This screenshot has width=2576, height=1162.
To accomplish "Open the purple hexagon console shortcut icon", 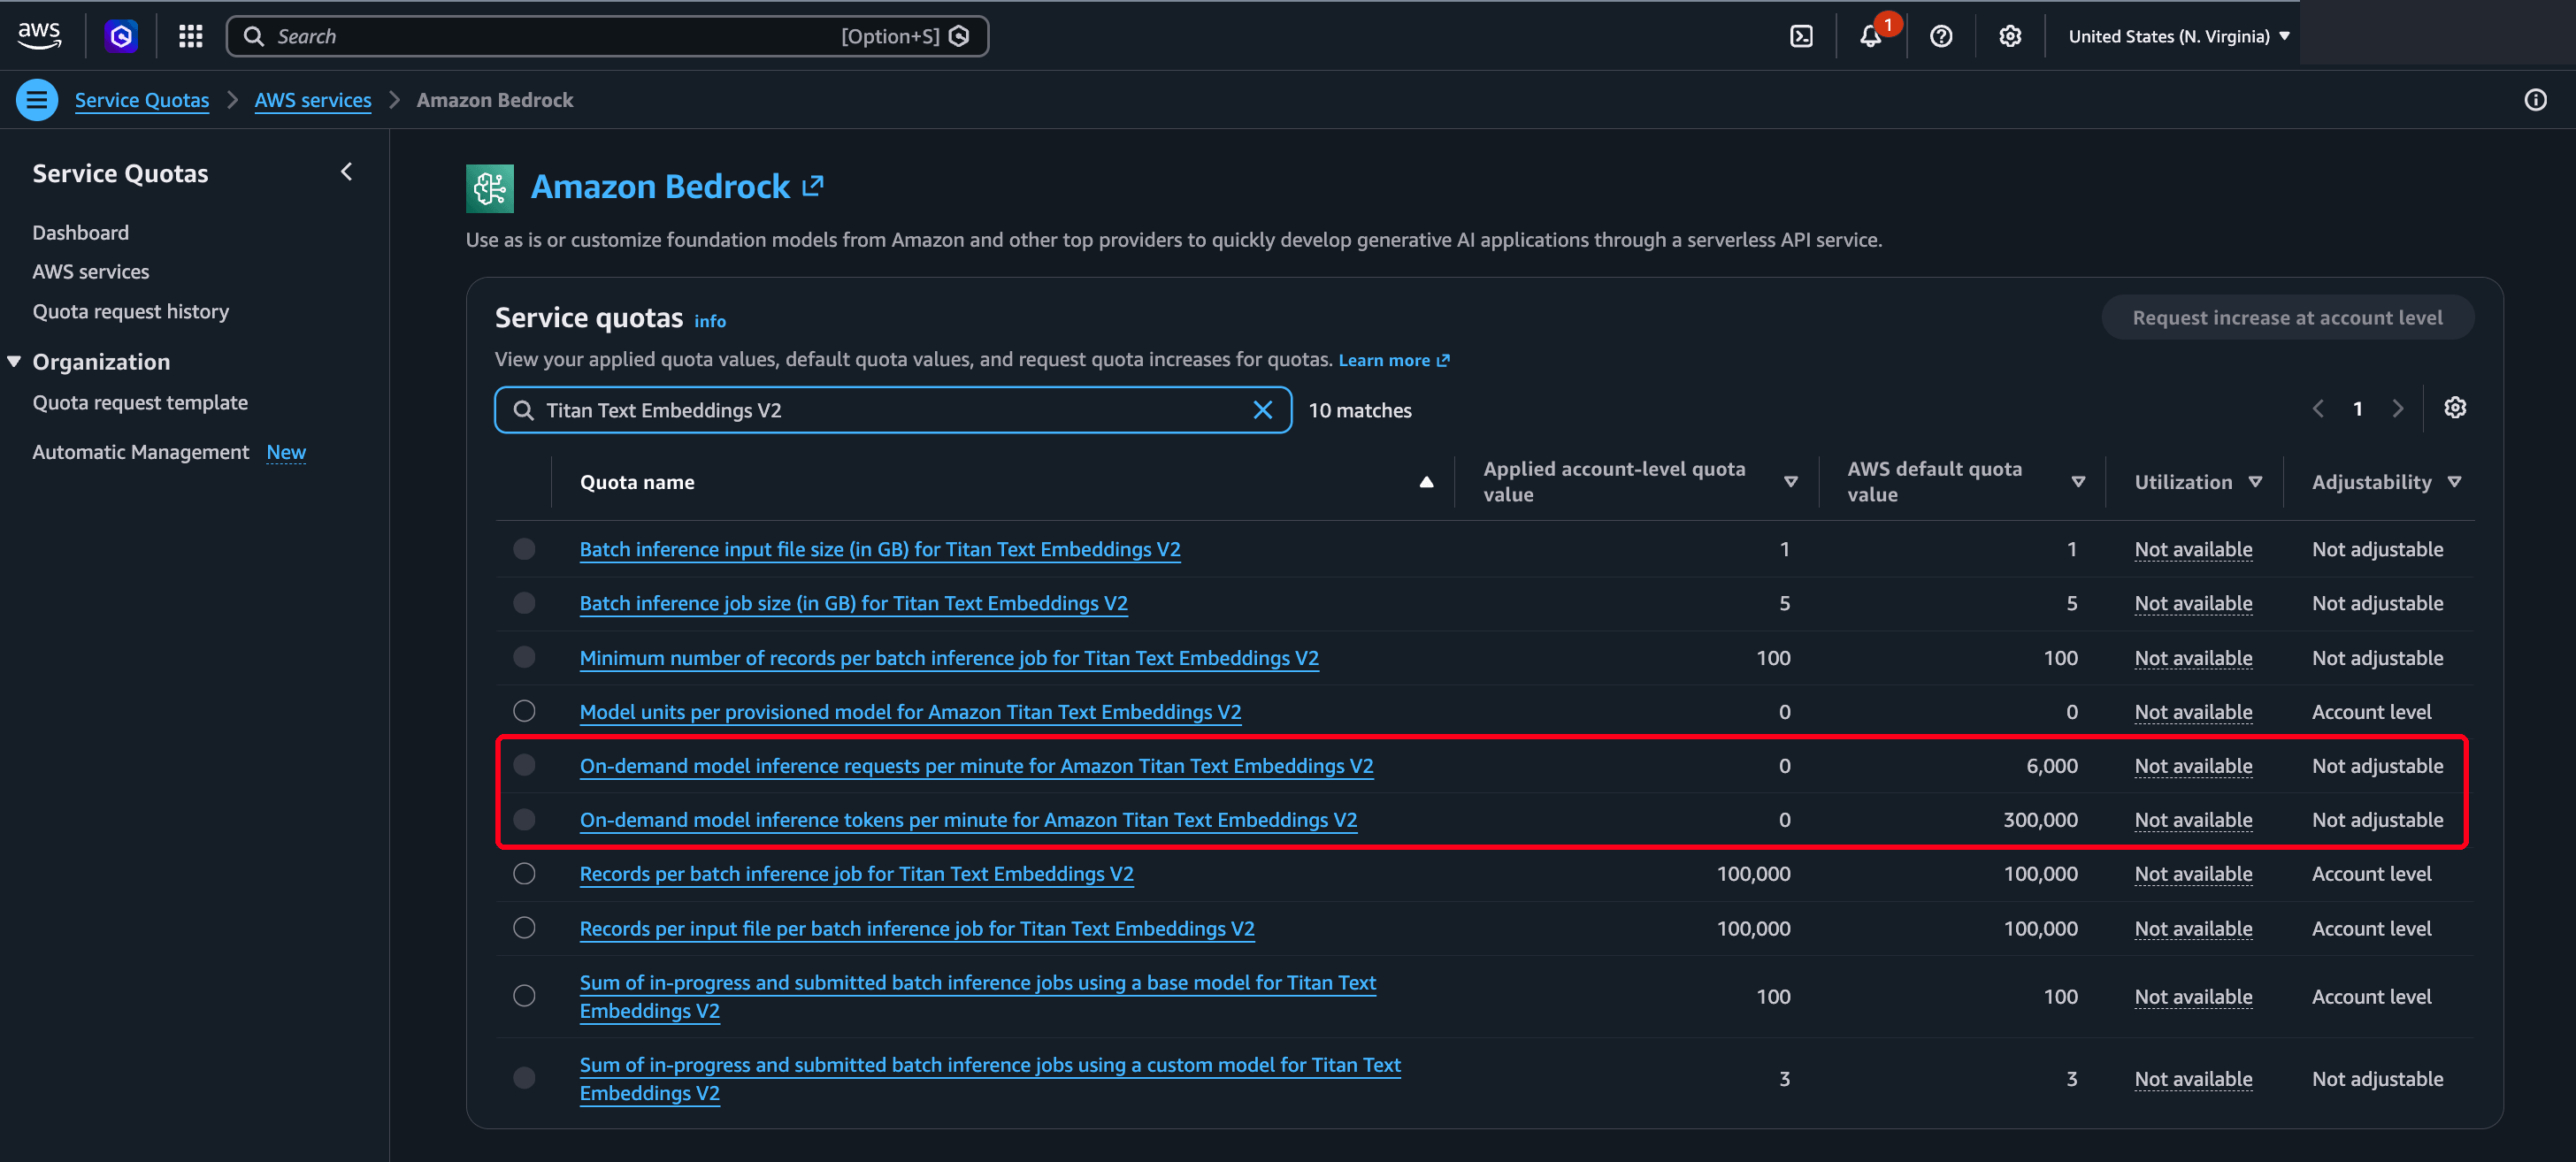I will point(121,36).
